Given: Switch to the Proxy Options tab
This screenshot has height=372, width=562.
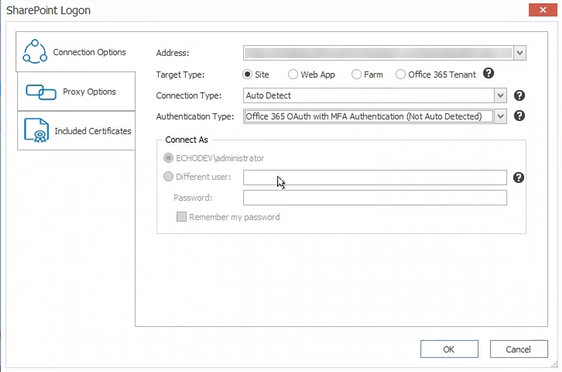Looking at the screenshot, I should click(76, 91).
